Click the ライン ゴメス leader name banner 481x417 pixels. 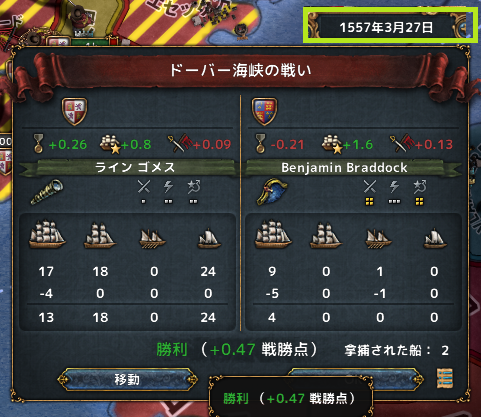tap(135, 167)
